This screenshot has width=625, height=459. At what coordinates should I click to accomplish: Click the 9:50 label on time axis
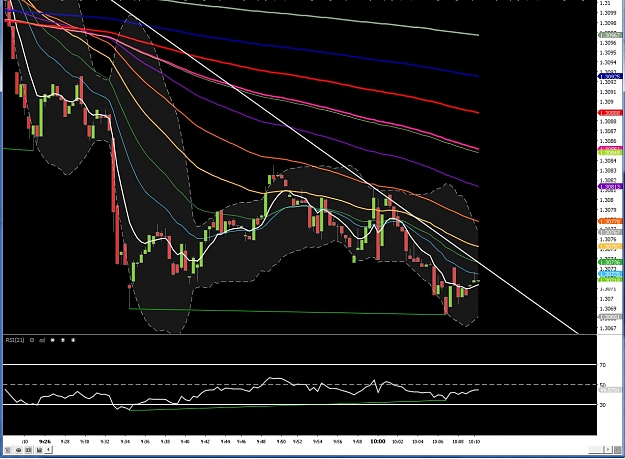(x=281, y=441)
